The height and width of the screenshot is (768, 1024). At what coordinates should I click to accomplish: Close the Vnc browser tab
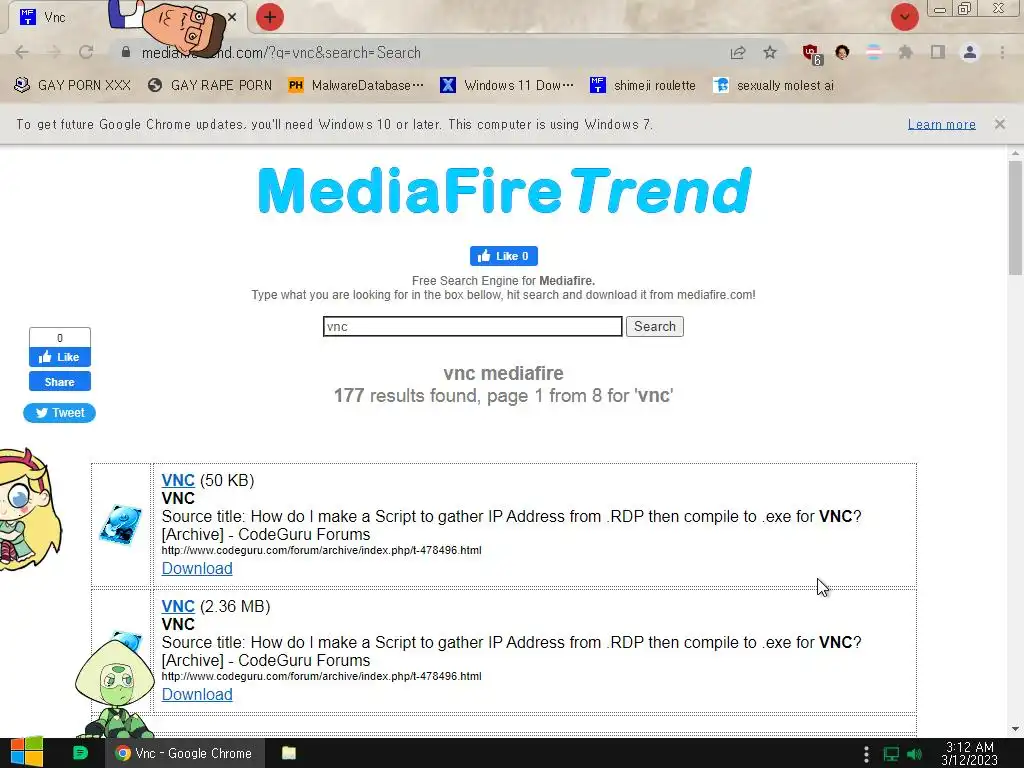click(x=232, y=17)
